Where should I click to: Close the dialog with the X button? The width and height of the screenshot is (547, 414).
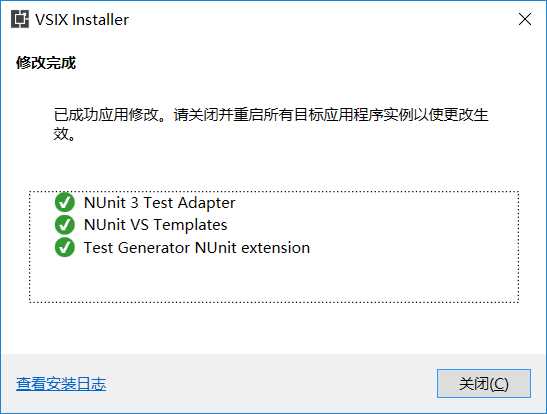tap(525, 20)
